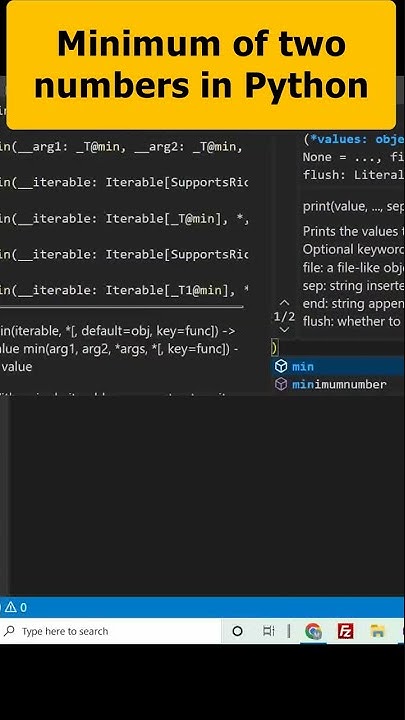Click the "None = ..., fi" parameter text
The width and height of the screenshot is (405, 720).
click(354, 157)
